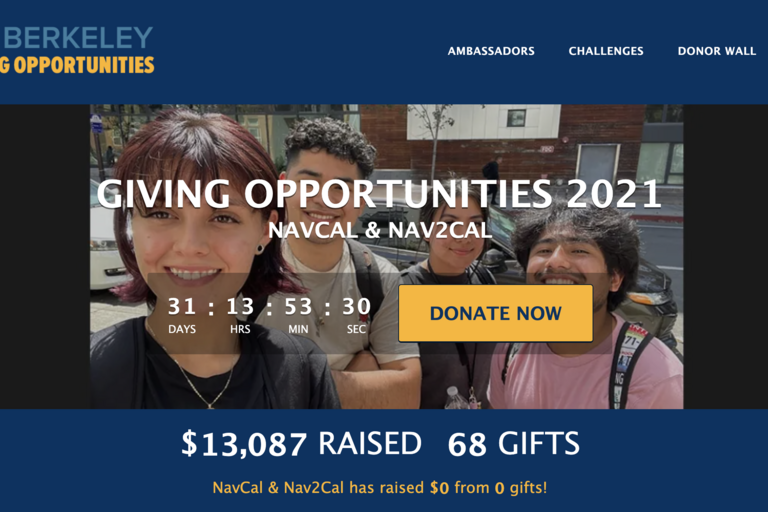Click the countdown MIN value 53

298,307
